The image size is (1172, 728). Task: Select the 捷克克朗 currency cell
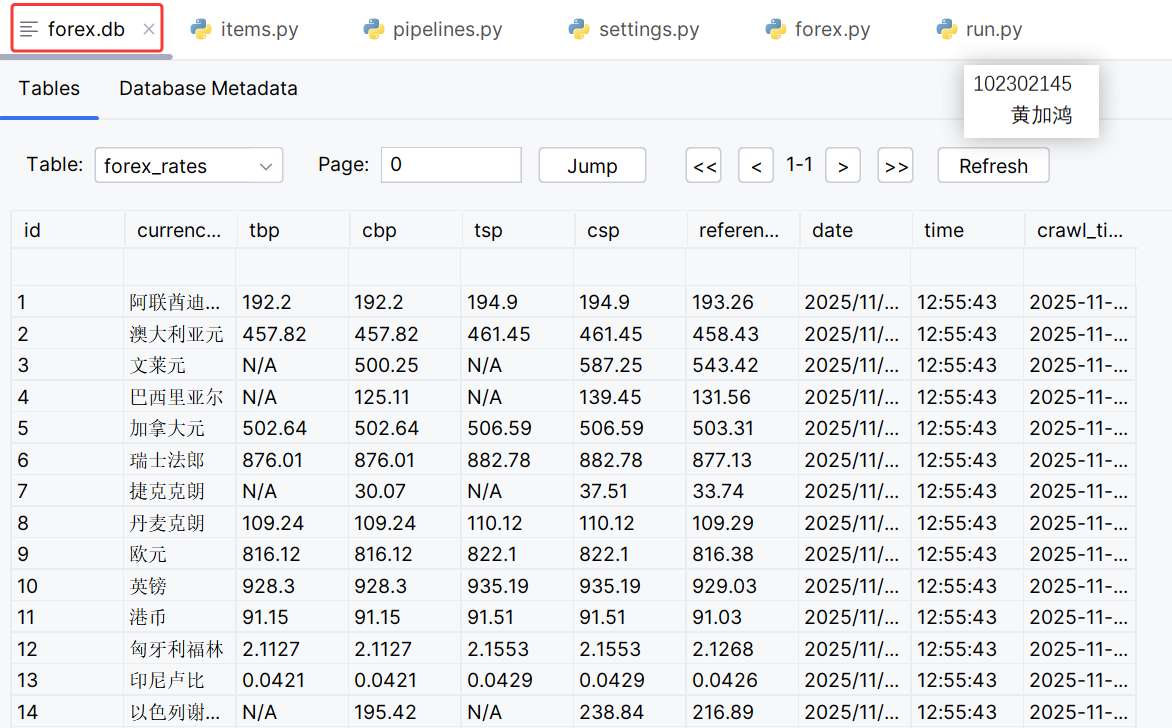tap(179, 491)
